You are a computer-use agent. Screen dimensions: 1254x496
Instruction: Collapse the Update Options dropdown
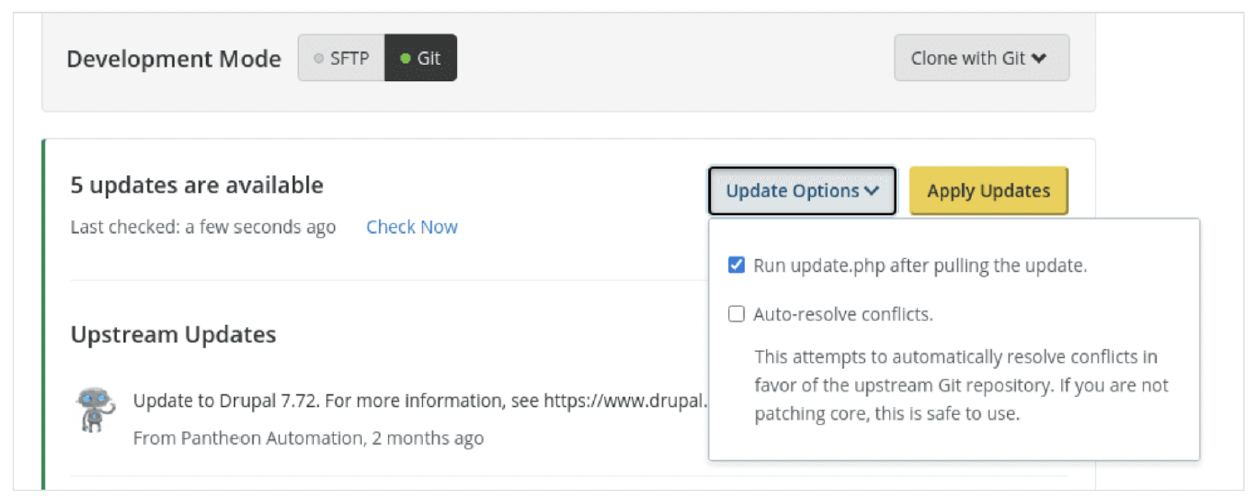[x=802, y=191]
